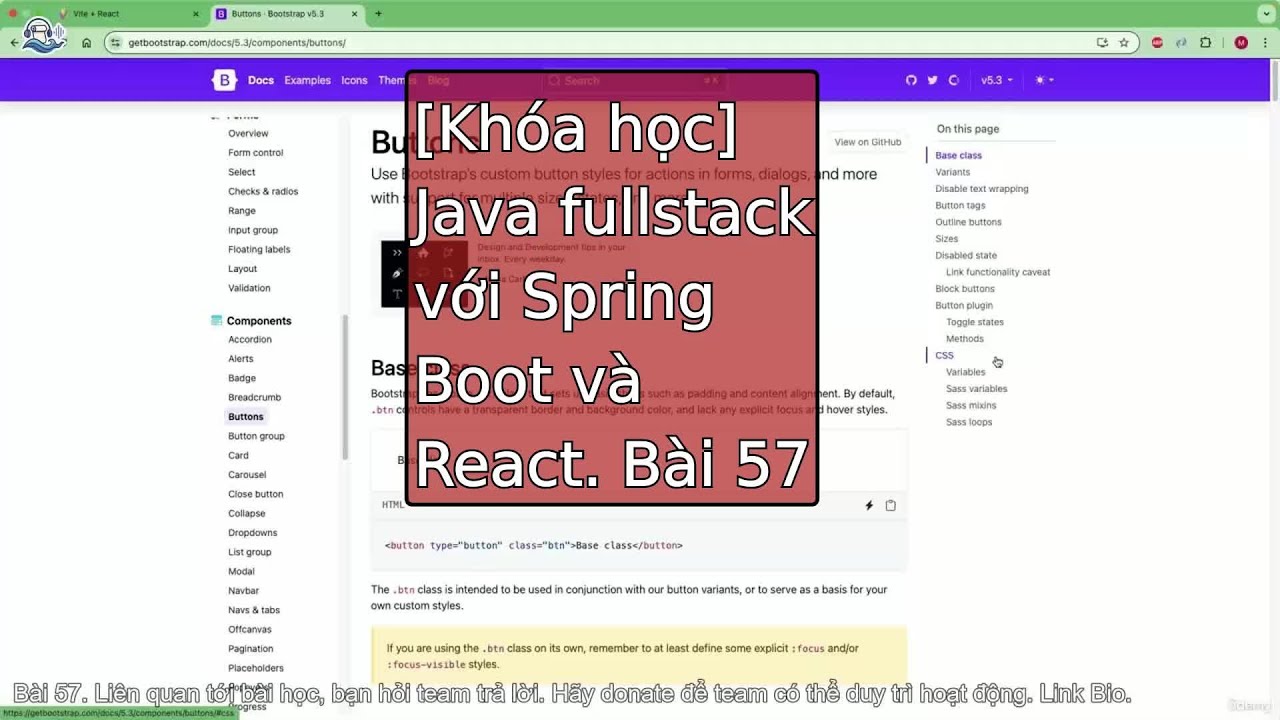Screen dimensions: 1280x720
Task: Open Examples in the navbar
Action: (307, 80)
